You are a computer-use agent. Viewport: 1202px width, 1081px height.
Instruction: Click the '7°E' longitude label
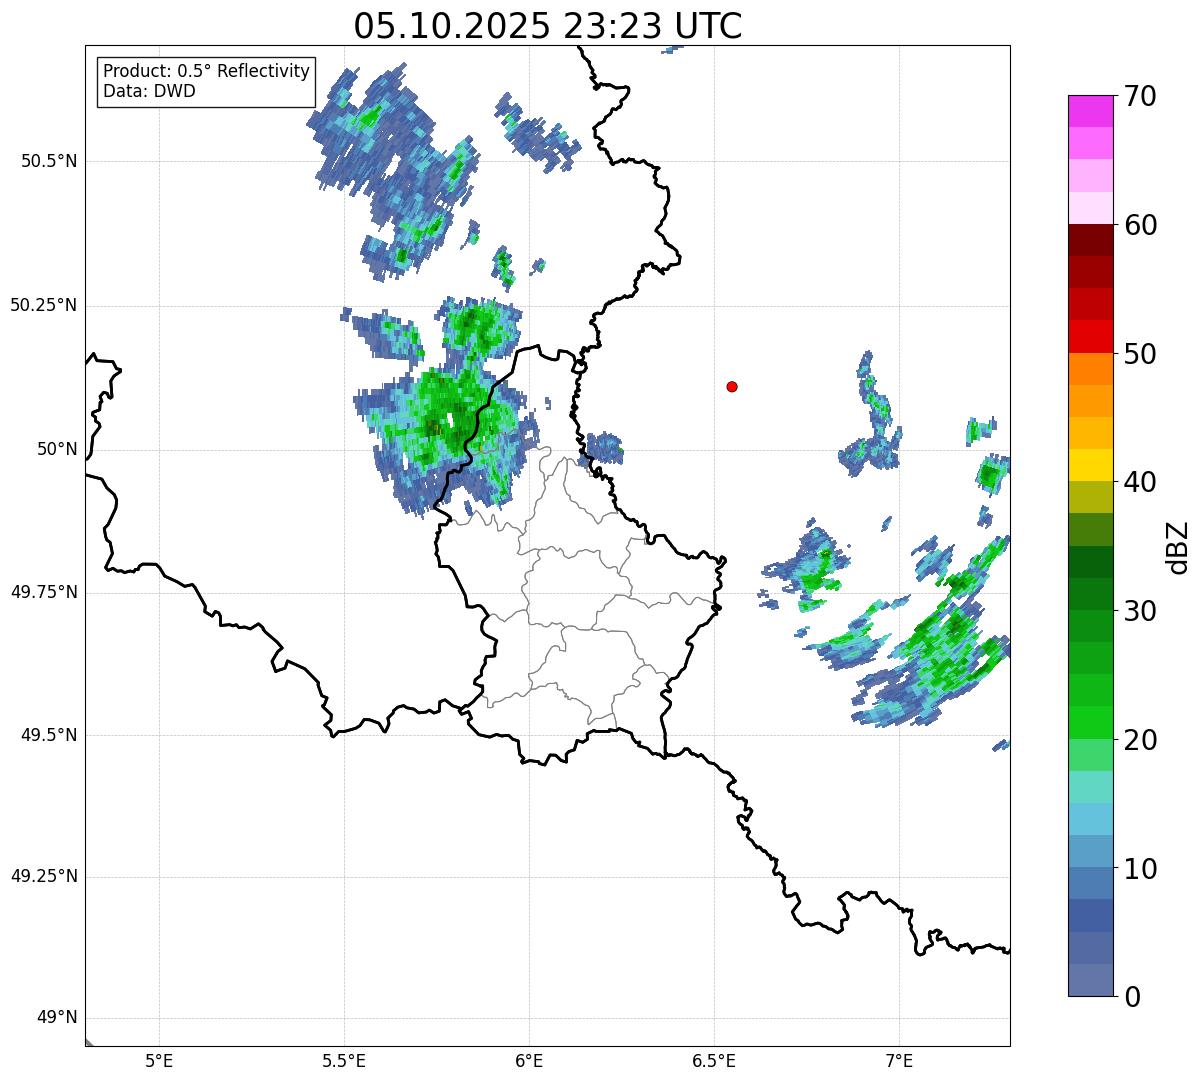pyautogui.click(x=899, y=1060)
